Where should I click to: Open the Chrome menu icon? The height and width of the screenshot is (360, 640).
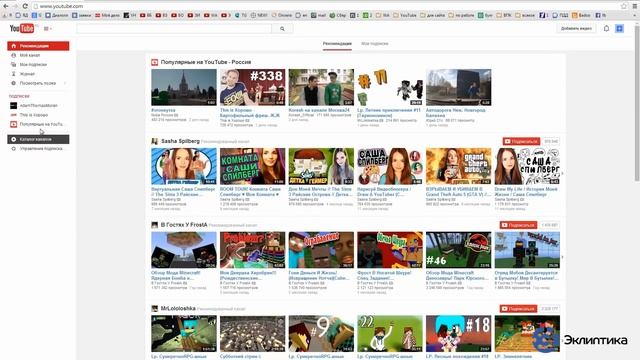635,6
